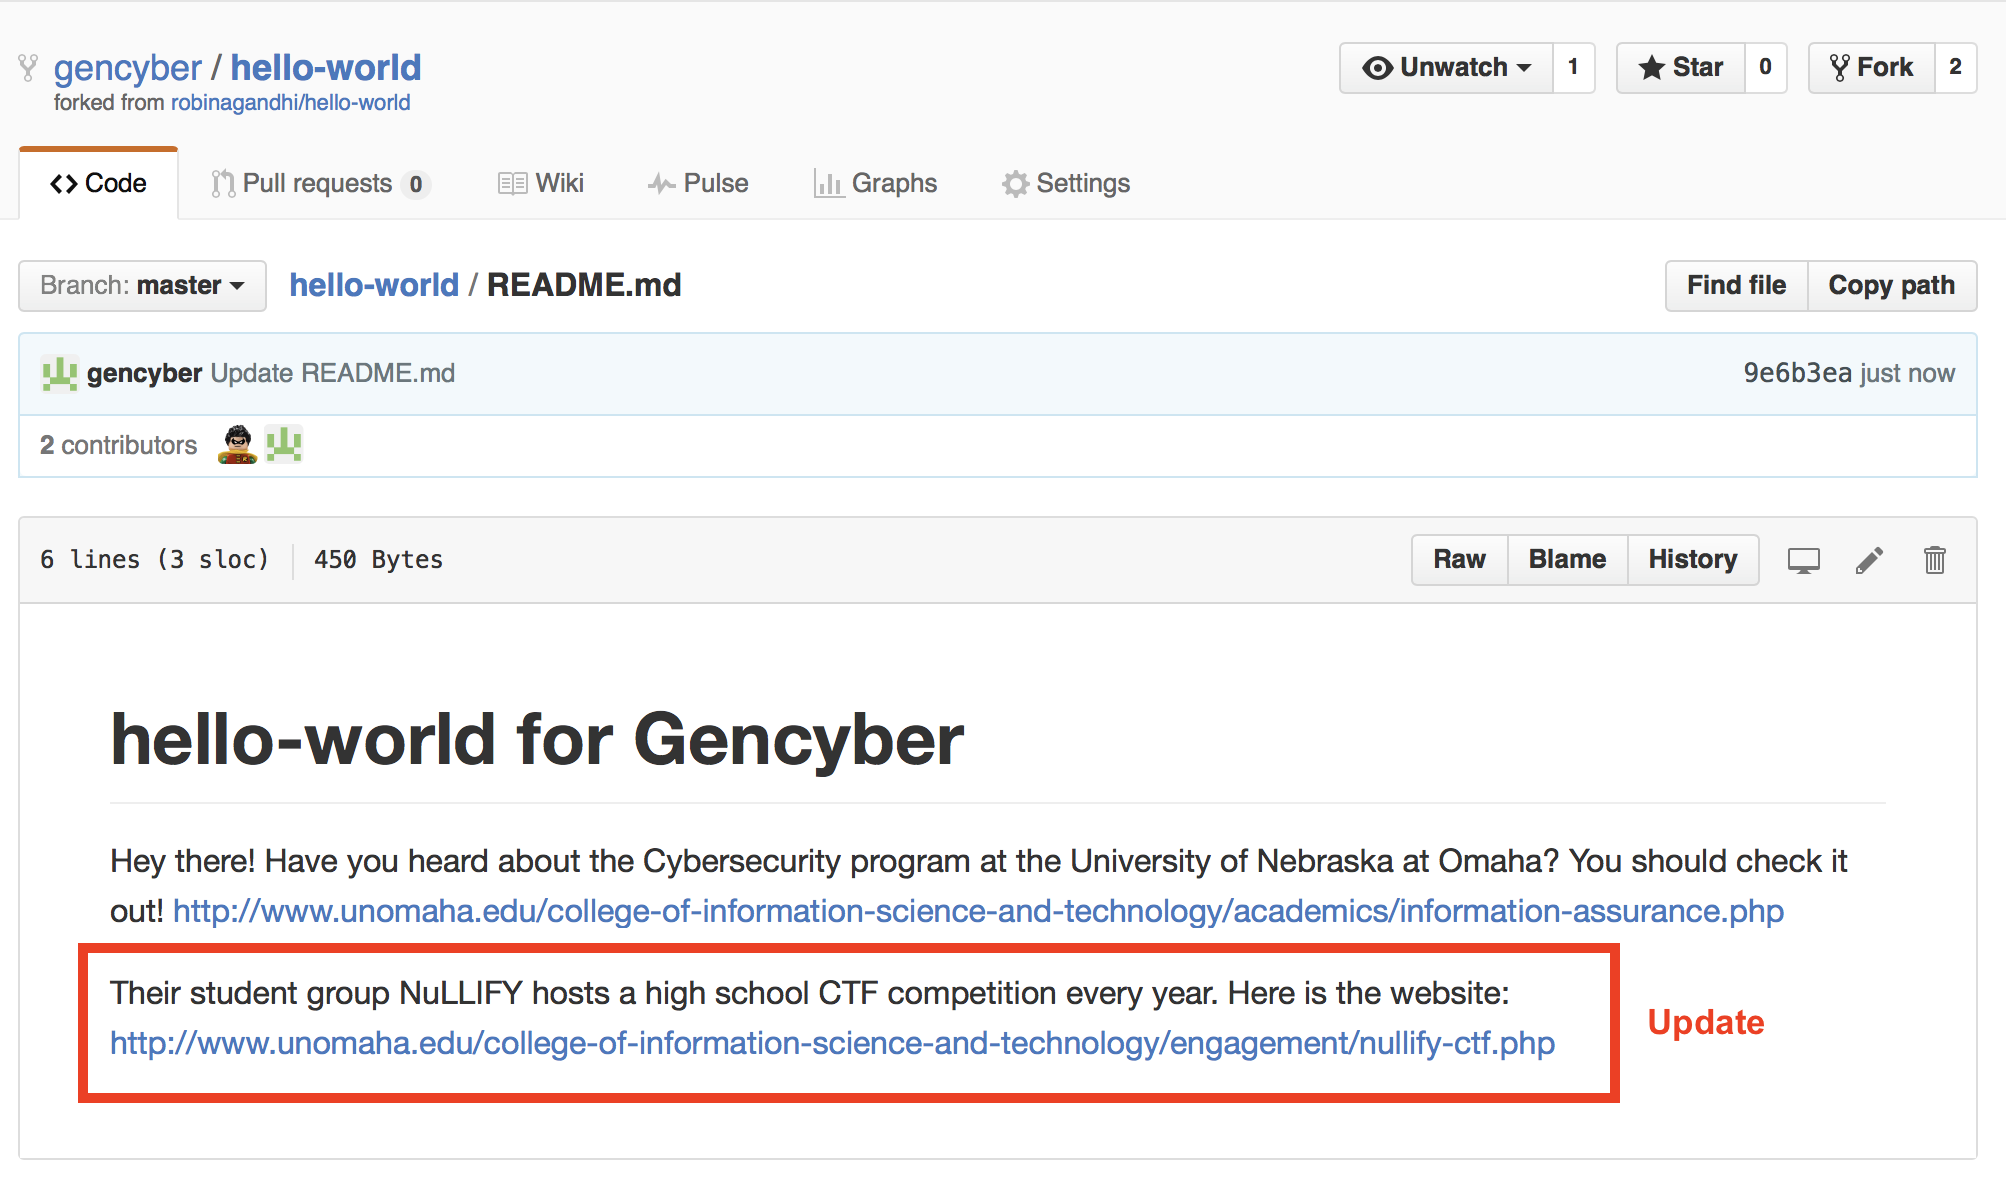Open the Unwatch dropdown
This screenshot has width=2006, height=1188.
click(x=1447, y=68)
